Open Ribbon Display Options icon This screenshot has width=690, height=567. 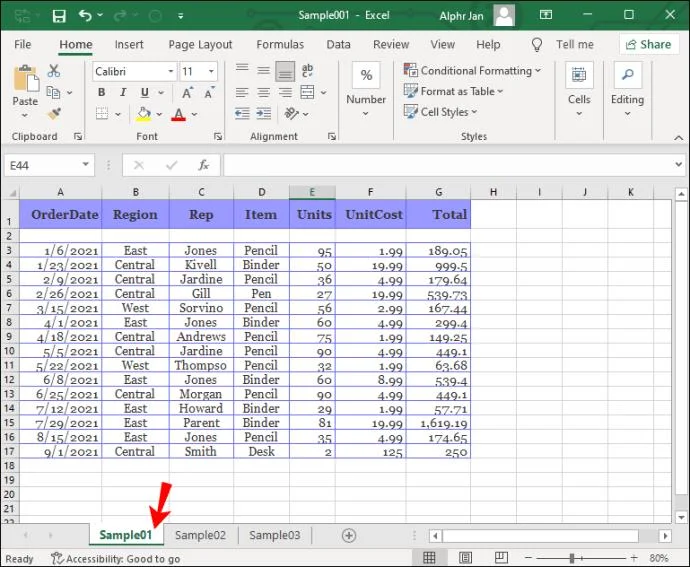[546, 15]
